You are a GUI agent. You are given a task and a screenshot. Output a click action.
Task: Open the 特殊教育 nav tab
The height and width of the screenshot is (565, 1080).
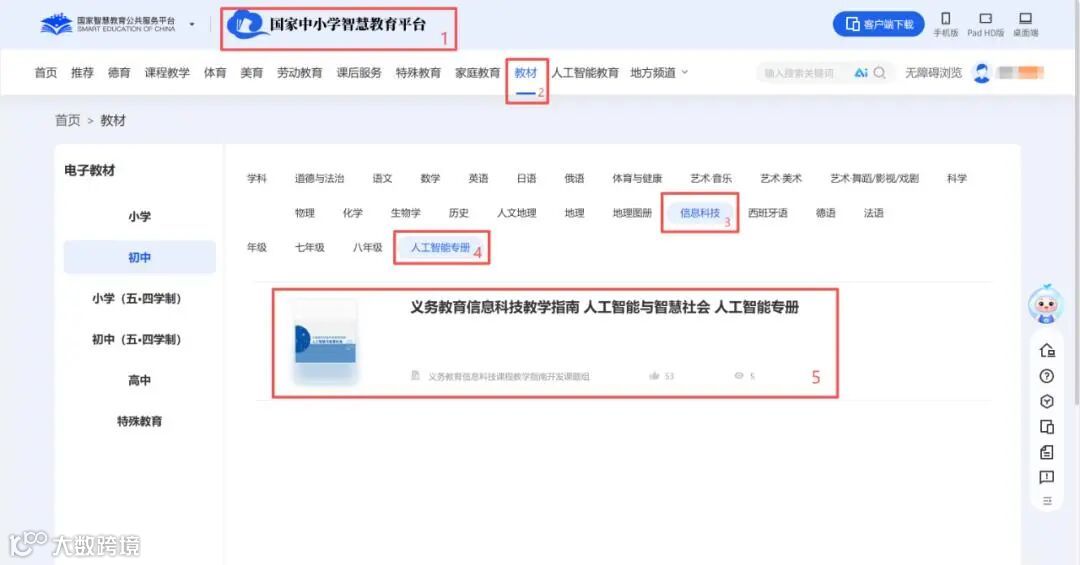coord(418,72)
